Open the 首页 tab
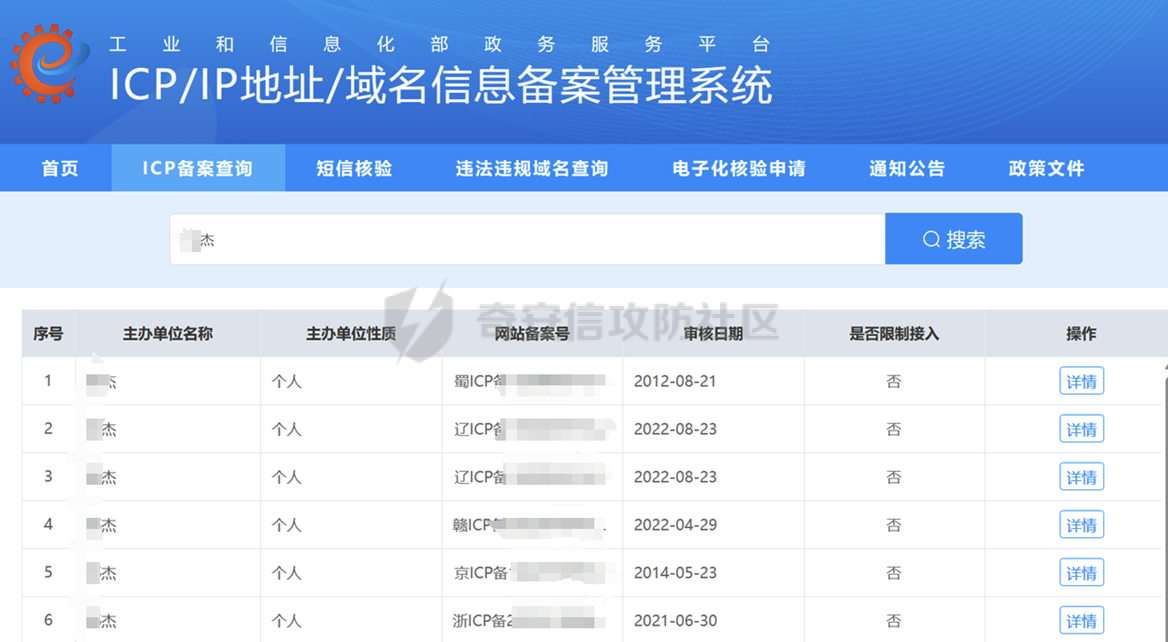 (x=60, y=168)
